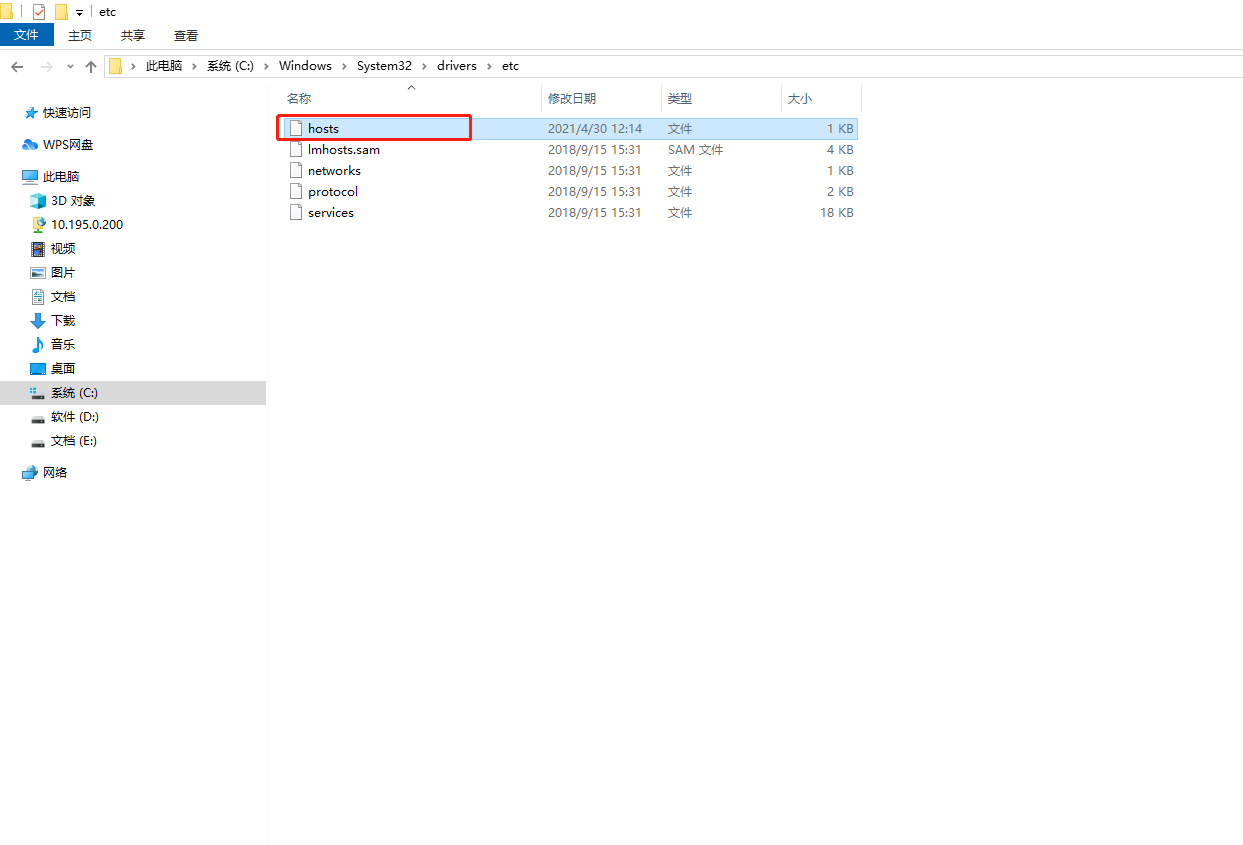The width and height of the screenshot is (1243, 845).
Task: Switch to the 查看 ribbon tab
Action: pyautogui.click(x=186, y=35)
